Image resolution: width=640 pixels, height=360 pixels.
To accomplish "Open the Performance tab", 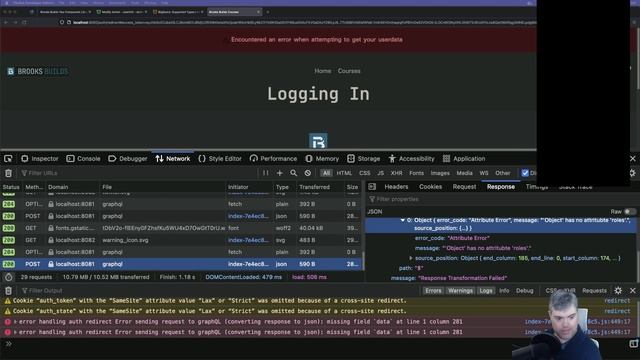I will pyautogui.click(x=273, y=159).
